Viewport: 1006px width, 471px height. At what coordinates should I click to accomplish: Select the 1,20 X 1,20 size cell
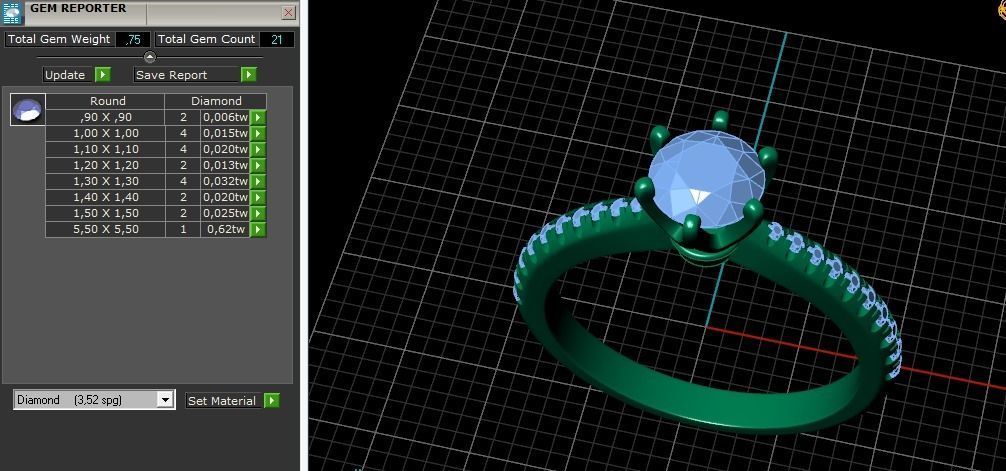click(x=105, y=166)
